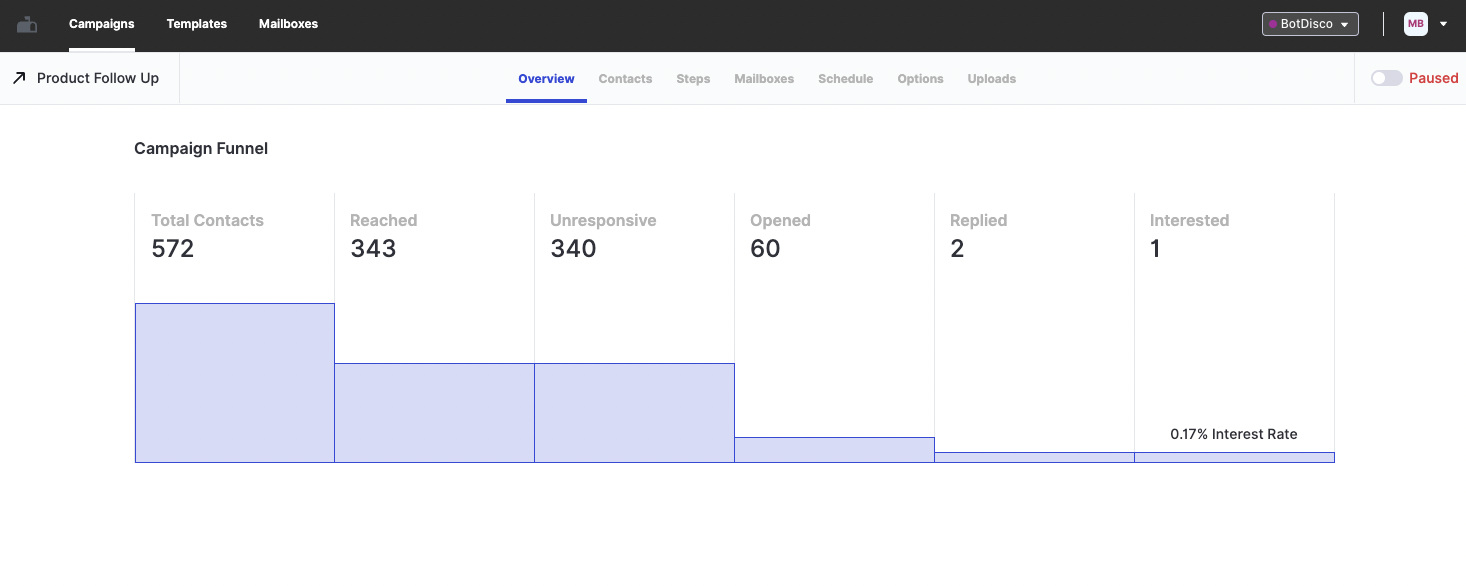The image size is (1466, 586).
Task: Click the Reached funnel bar
Action: 434,413
